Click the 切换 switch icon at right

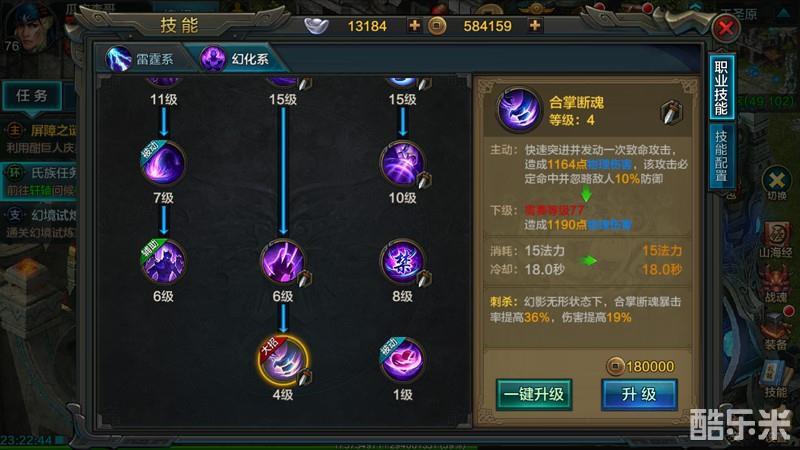tap(777, 183)
